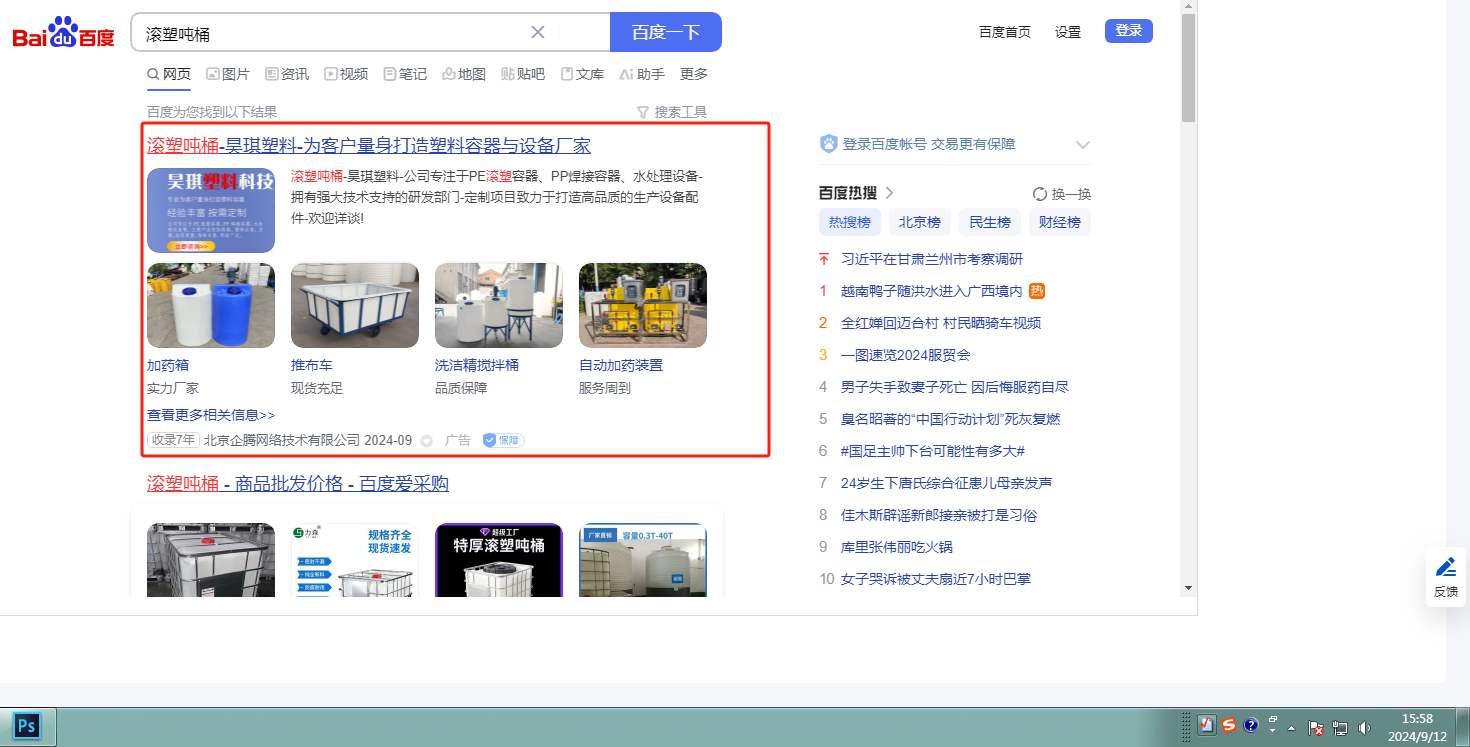
Task: Click the 登录 button
Action: tap(1129, 31)
